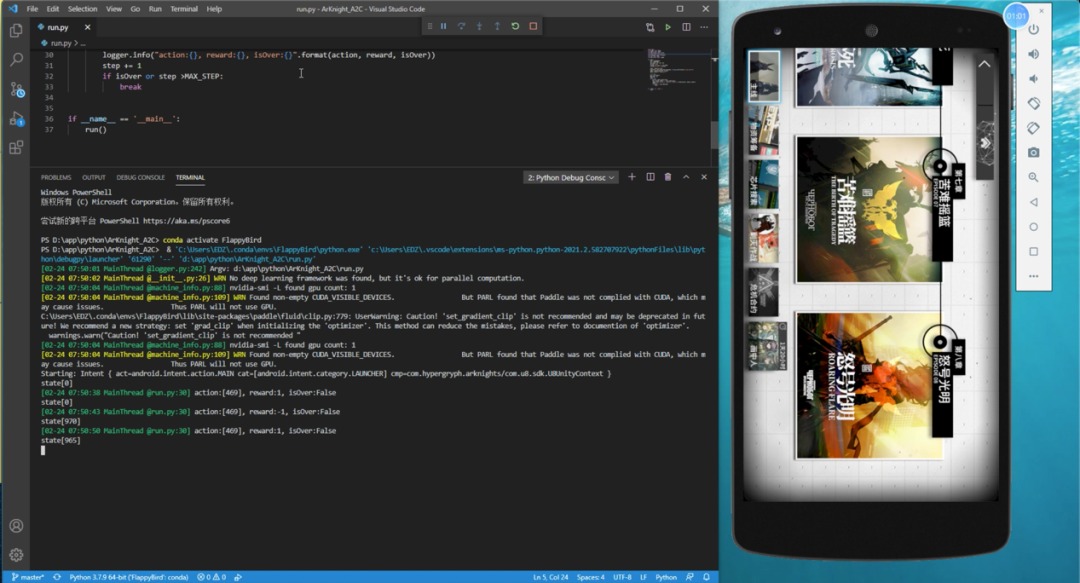
Task: Change indentation via Spaces: 4
Action: pyautogui.click(x=590, y=577)
